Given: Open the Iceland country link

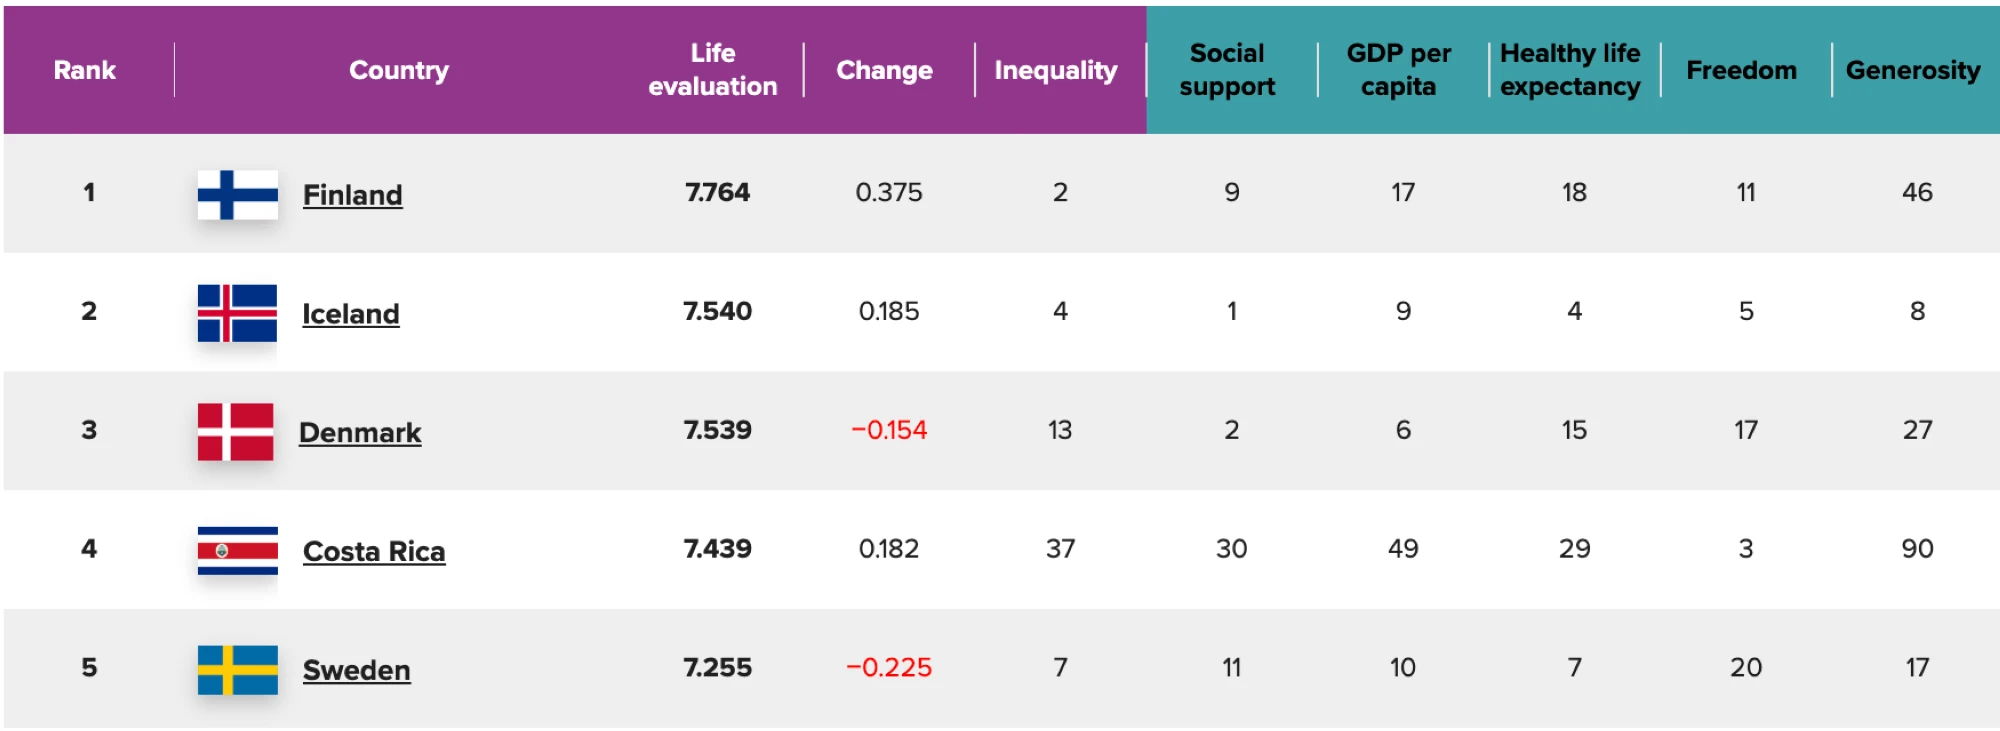Looking at the screenshot, I should click(350, 314).
